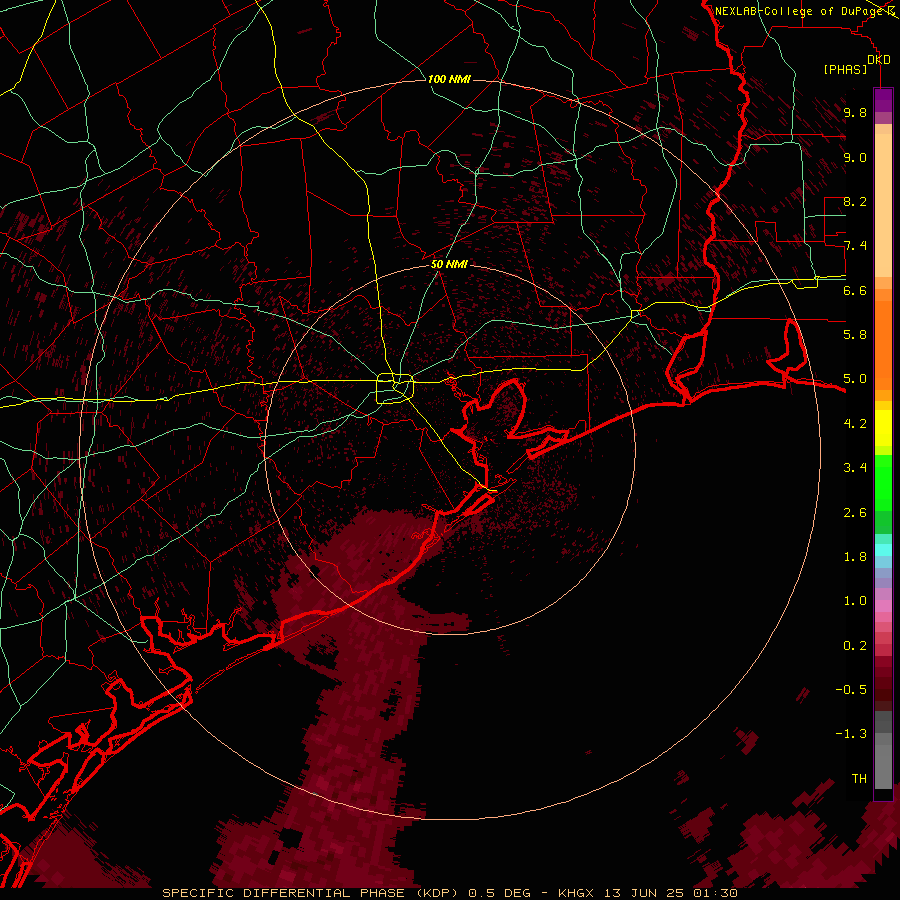This screenshot has height=900, width=900.
Task: Click the 2.6 scale value
Action: (x=855, y=513)
